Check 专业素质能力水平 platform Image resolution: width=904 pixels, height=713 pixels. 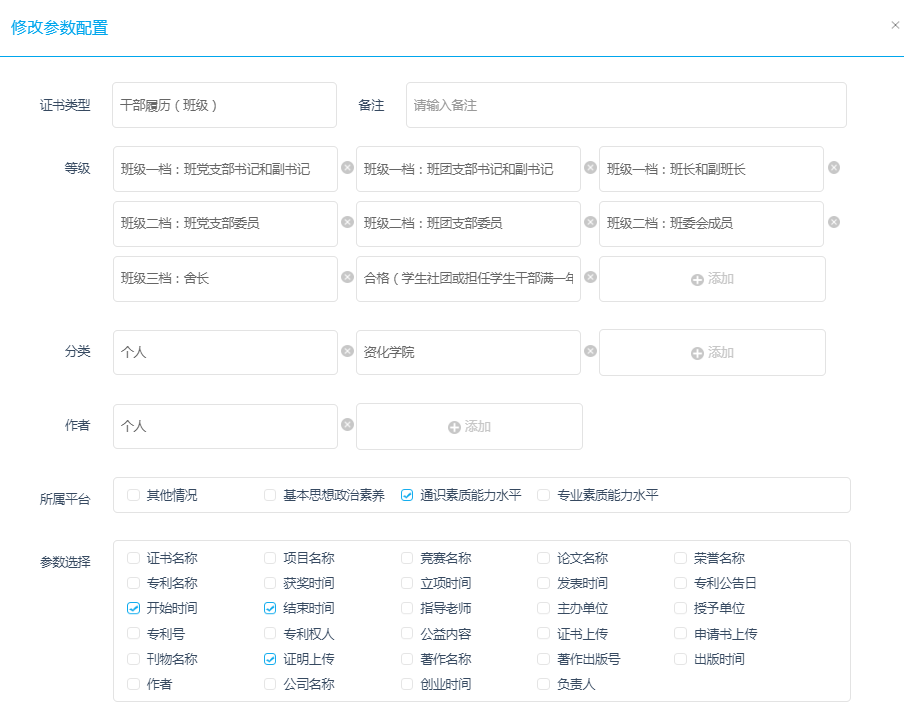(x=544, y=495)
